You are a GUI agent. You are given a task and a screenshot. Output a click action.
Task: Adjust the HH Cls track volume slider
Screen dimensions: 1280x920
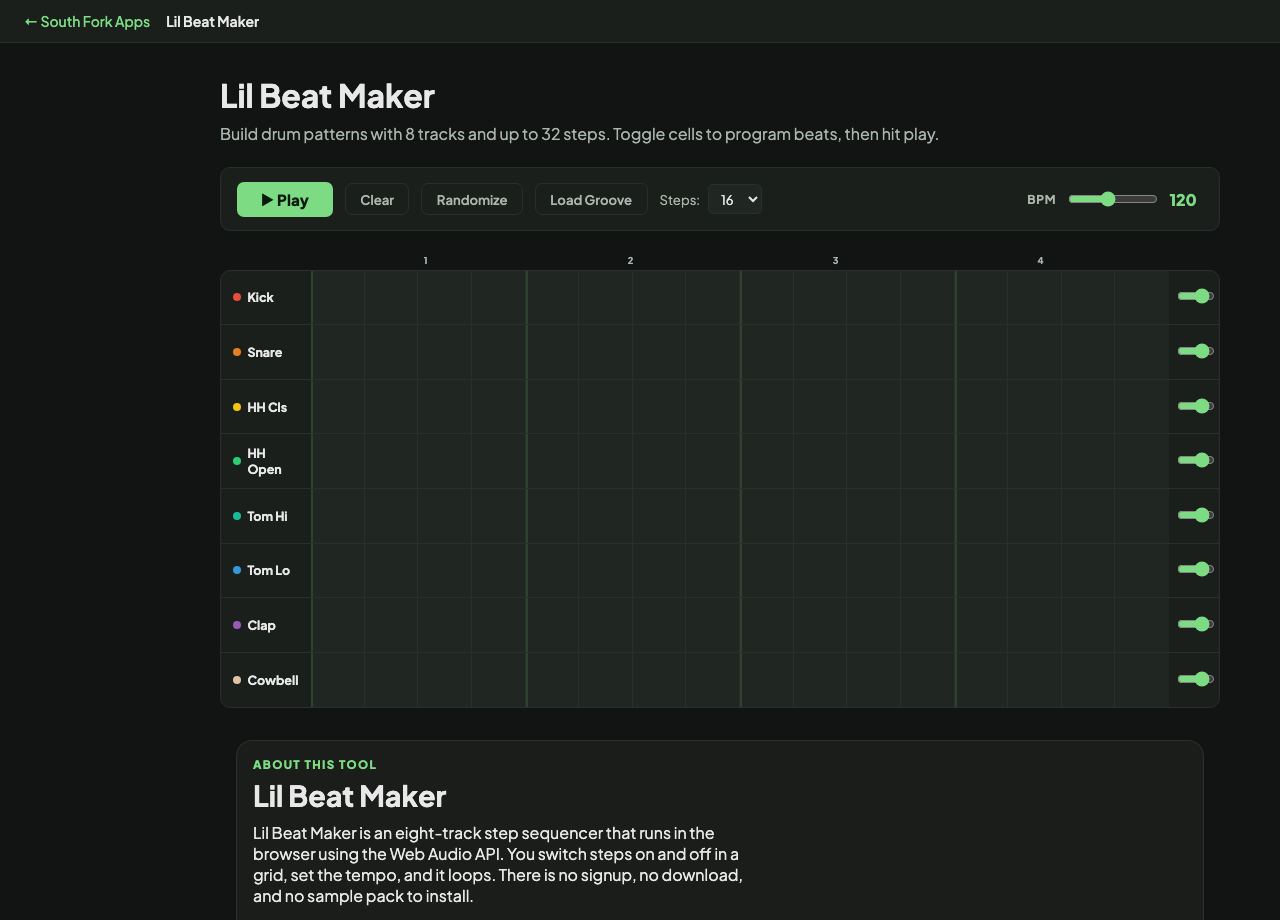1196,406
